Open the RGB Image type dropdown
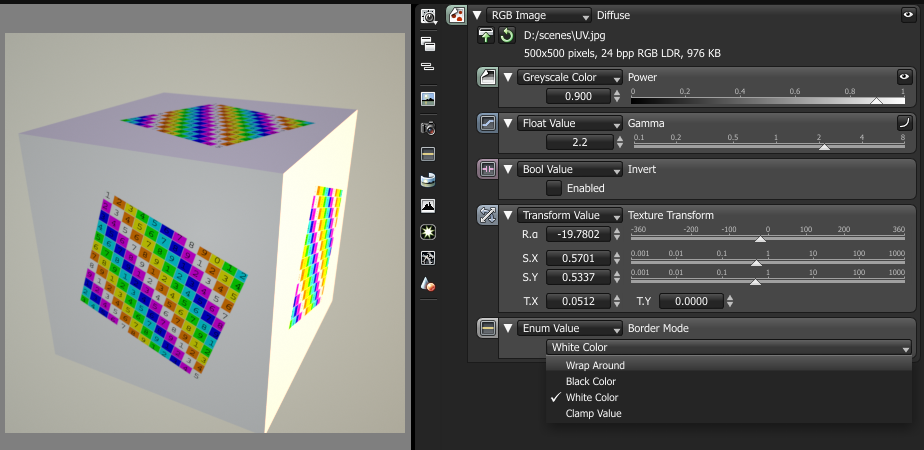Viewport: 924px width, 450px height. [x=539, y=15]
